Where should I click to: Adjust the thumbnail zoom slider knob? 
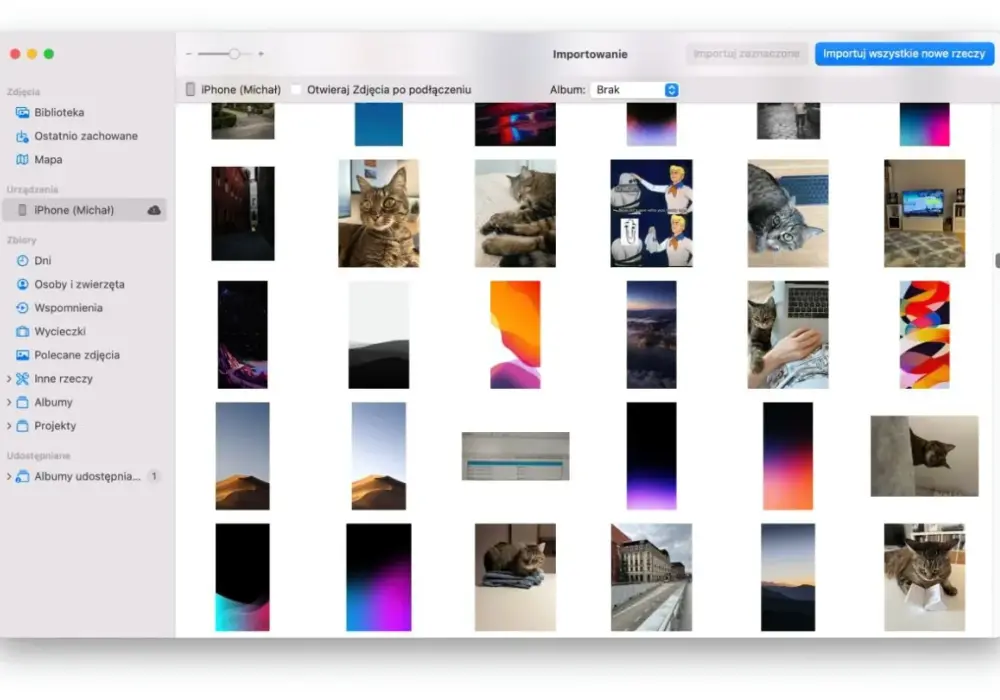pos(234,54)
